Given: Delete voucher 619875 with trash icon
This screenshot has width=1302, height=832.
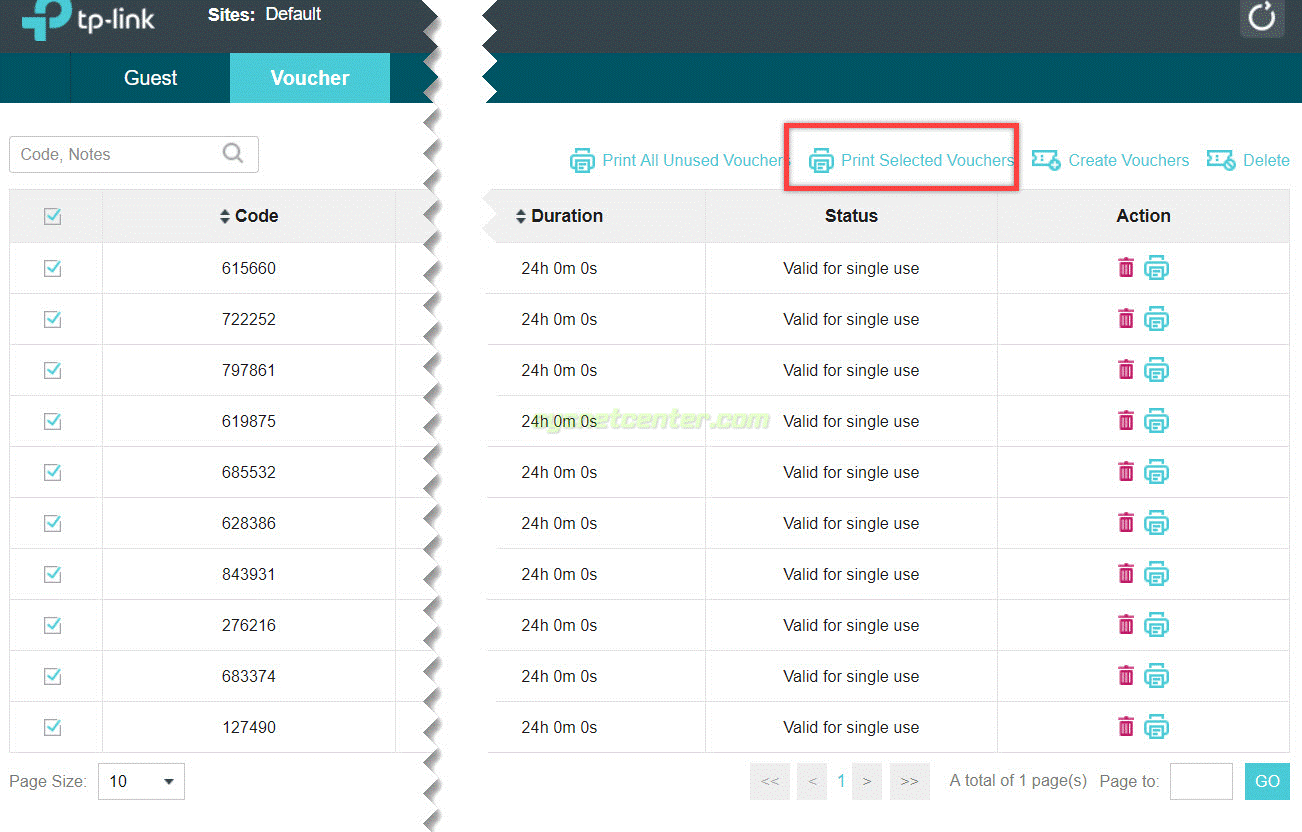Looking at the screenshot, I should 1126,421.
